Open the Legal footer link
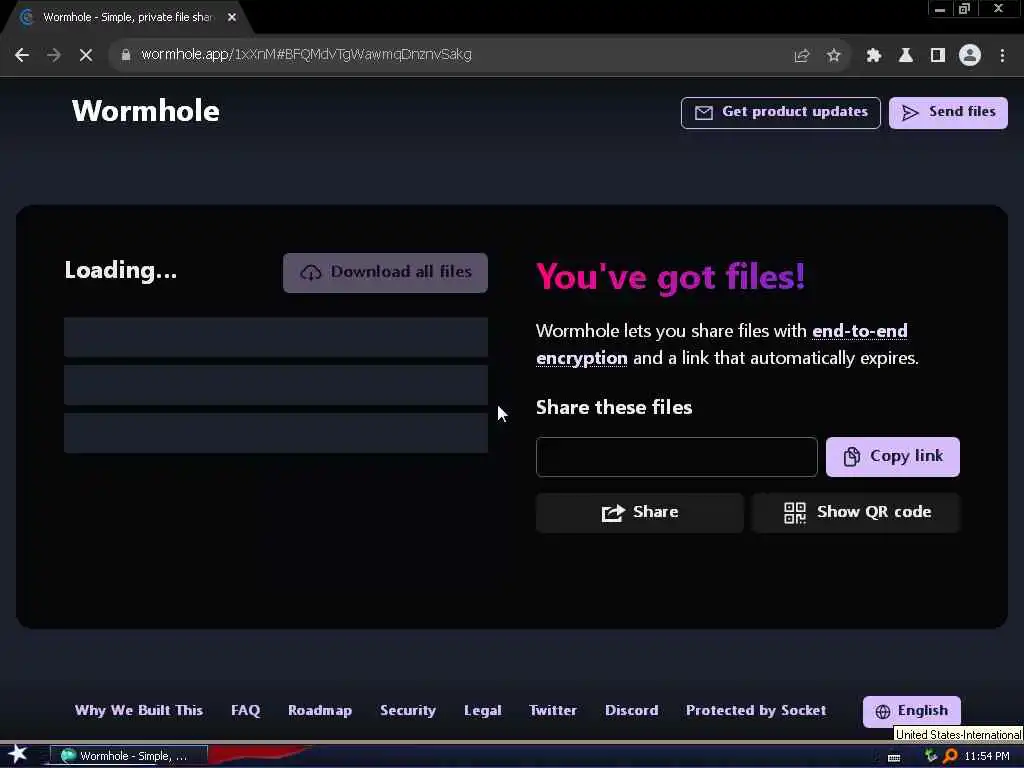The height and width of the screenshot is (768, 1024). coord(483,711)
